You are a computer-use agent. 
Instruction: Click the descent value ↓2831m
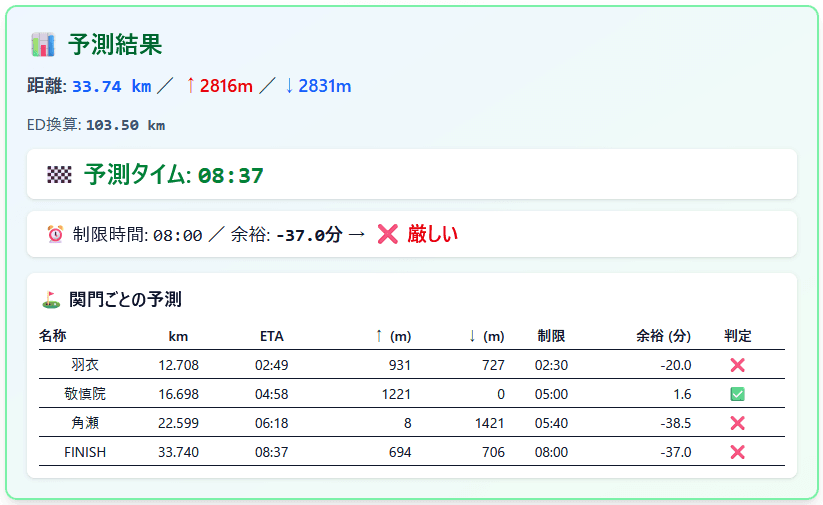coord(318,86)
